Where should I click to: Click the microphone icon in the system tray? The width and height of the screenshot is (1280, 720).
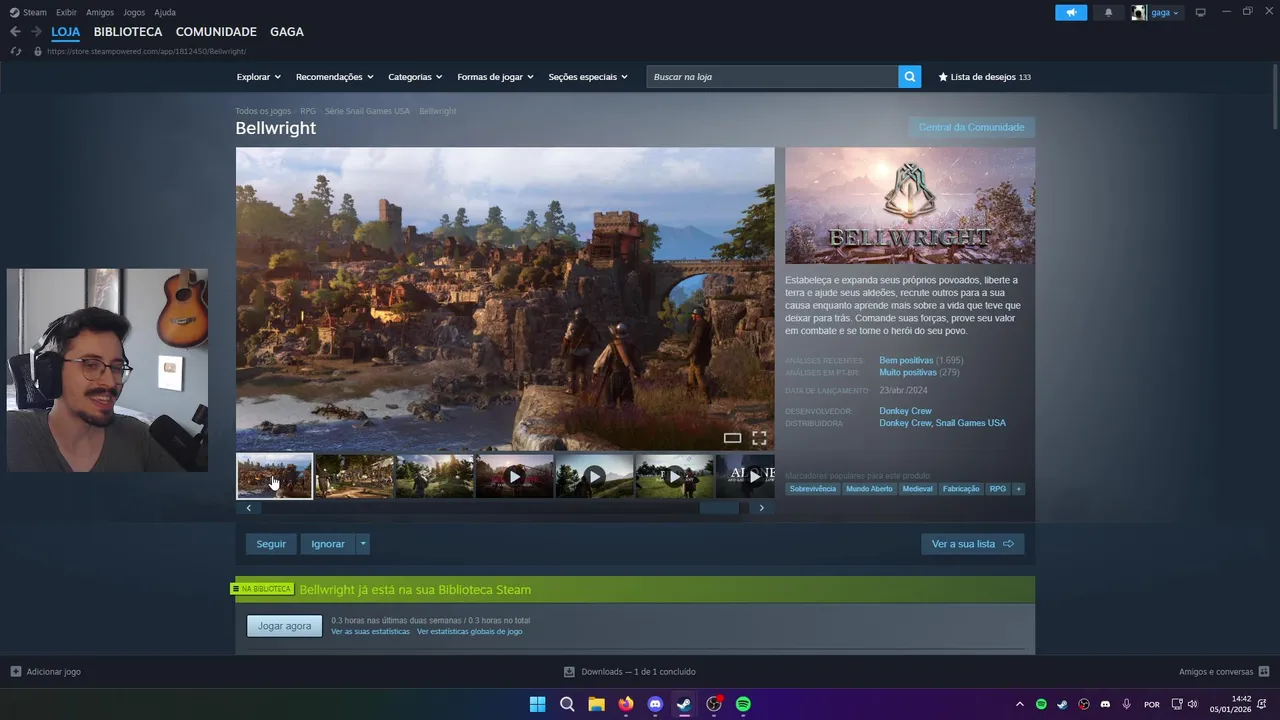(x=1126, y=705)
